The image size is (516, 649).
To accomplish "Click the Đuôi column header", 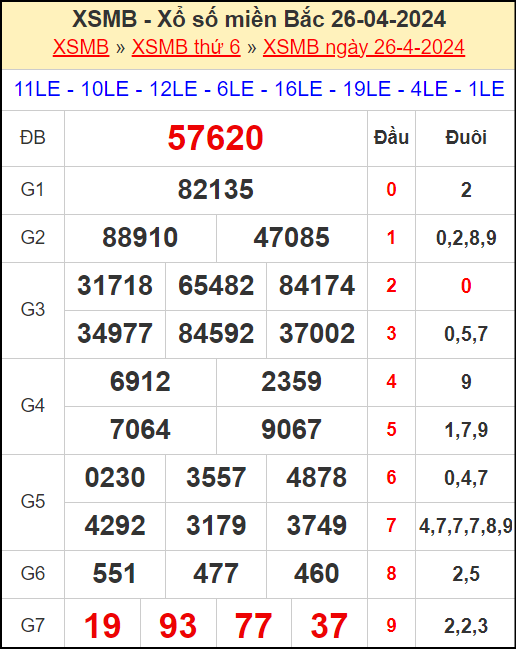I will pyautogui.click(x=466, y=138).
